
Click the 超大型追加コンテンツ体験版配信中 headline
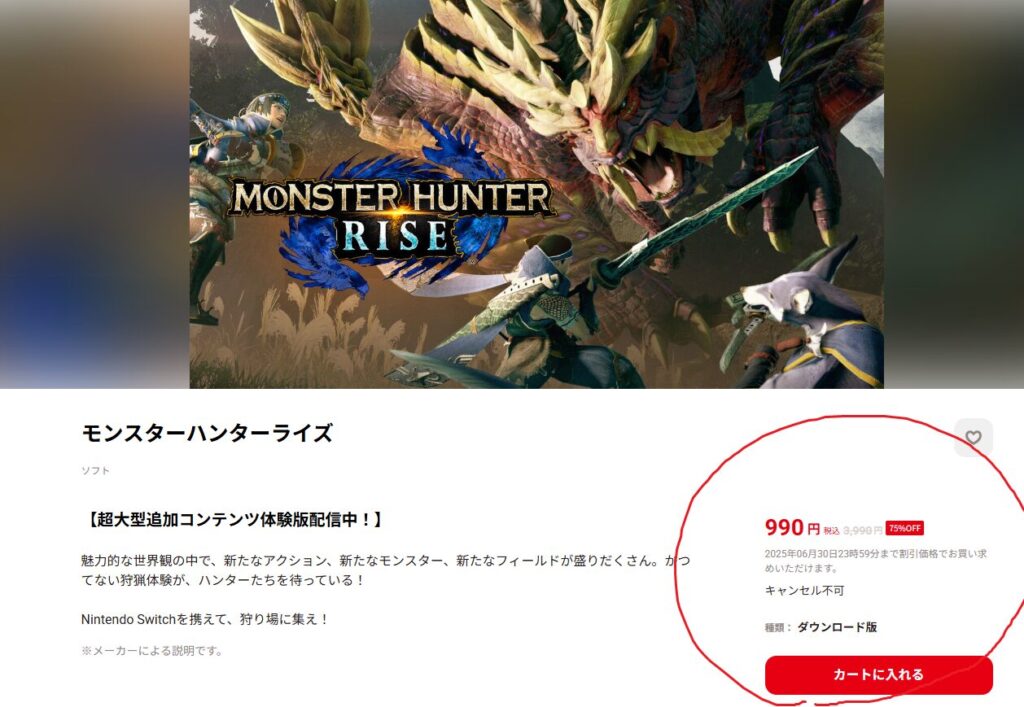(x=234, y=520)
